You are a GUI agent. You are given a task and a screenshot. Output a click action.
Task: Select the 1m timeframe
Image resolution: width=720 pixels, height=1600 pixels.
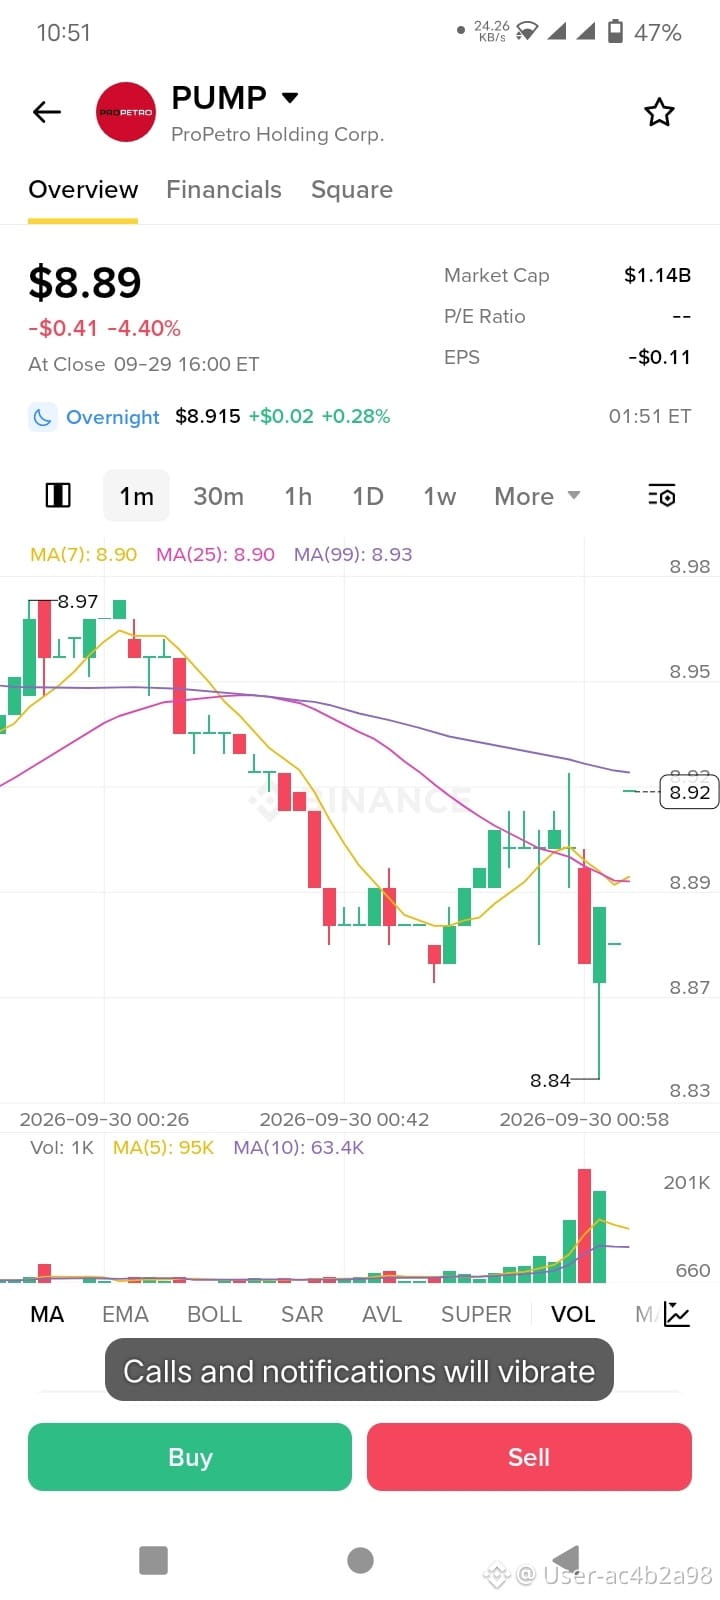tap(136, 496)
